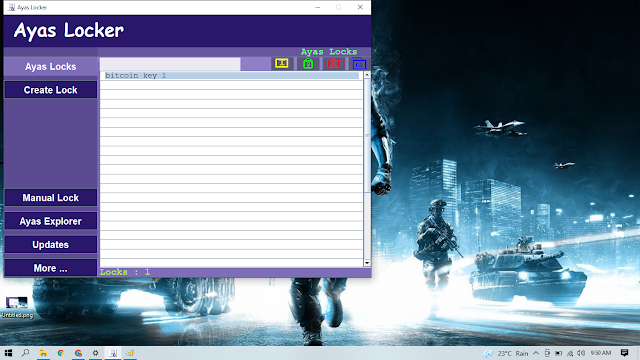Select the 'bitcoin key 1' lock entry
640x360 pixels.
tap(231, 76)
